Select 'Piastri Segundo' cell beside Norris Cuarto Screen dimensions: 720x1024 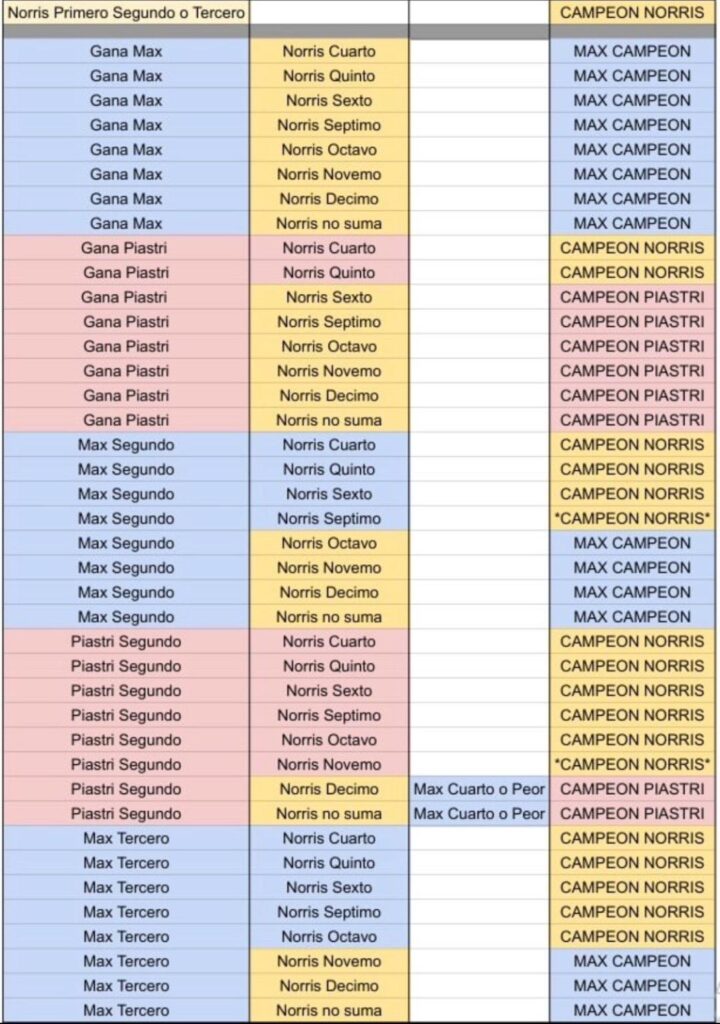[126, 641]
